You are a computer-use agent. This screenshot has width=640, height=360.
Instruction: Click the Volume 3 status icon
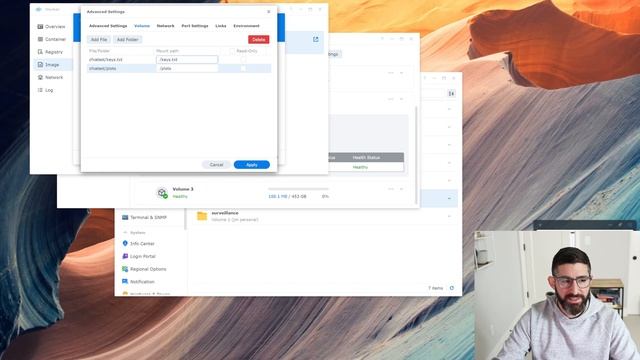pos(162,193)
